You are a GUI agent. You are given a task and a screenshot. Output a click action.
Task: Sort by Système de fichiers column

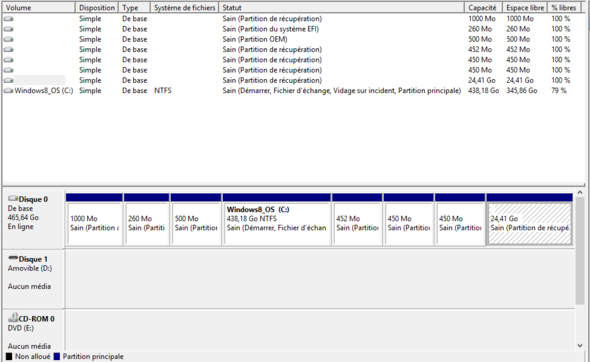coord(184,8)
